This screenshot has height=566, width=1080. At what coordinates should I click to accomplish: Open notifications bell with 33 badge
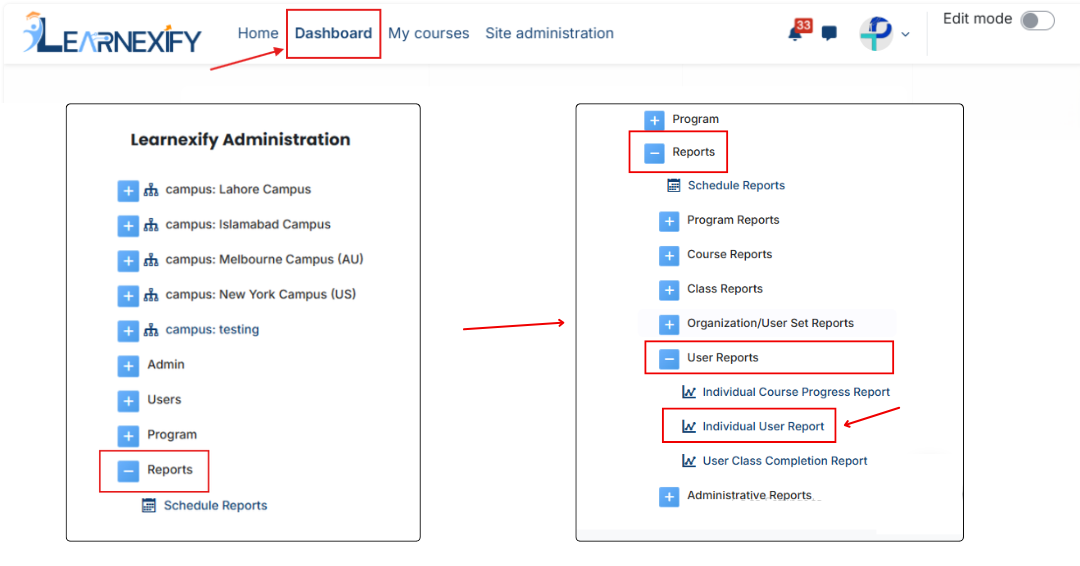pos(798,32)
